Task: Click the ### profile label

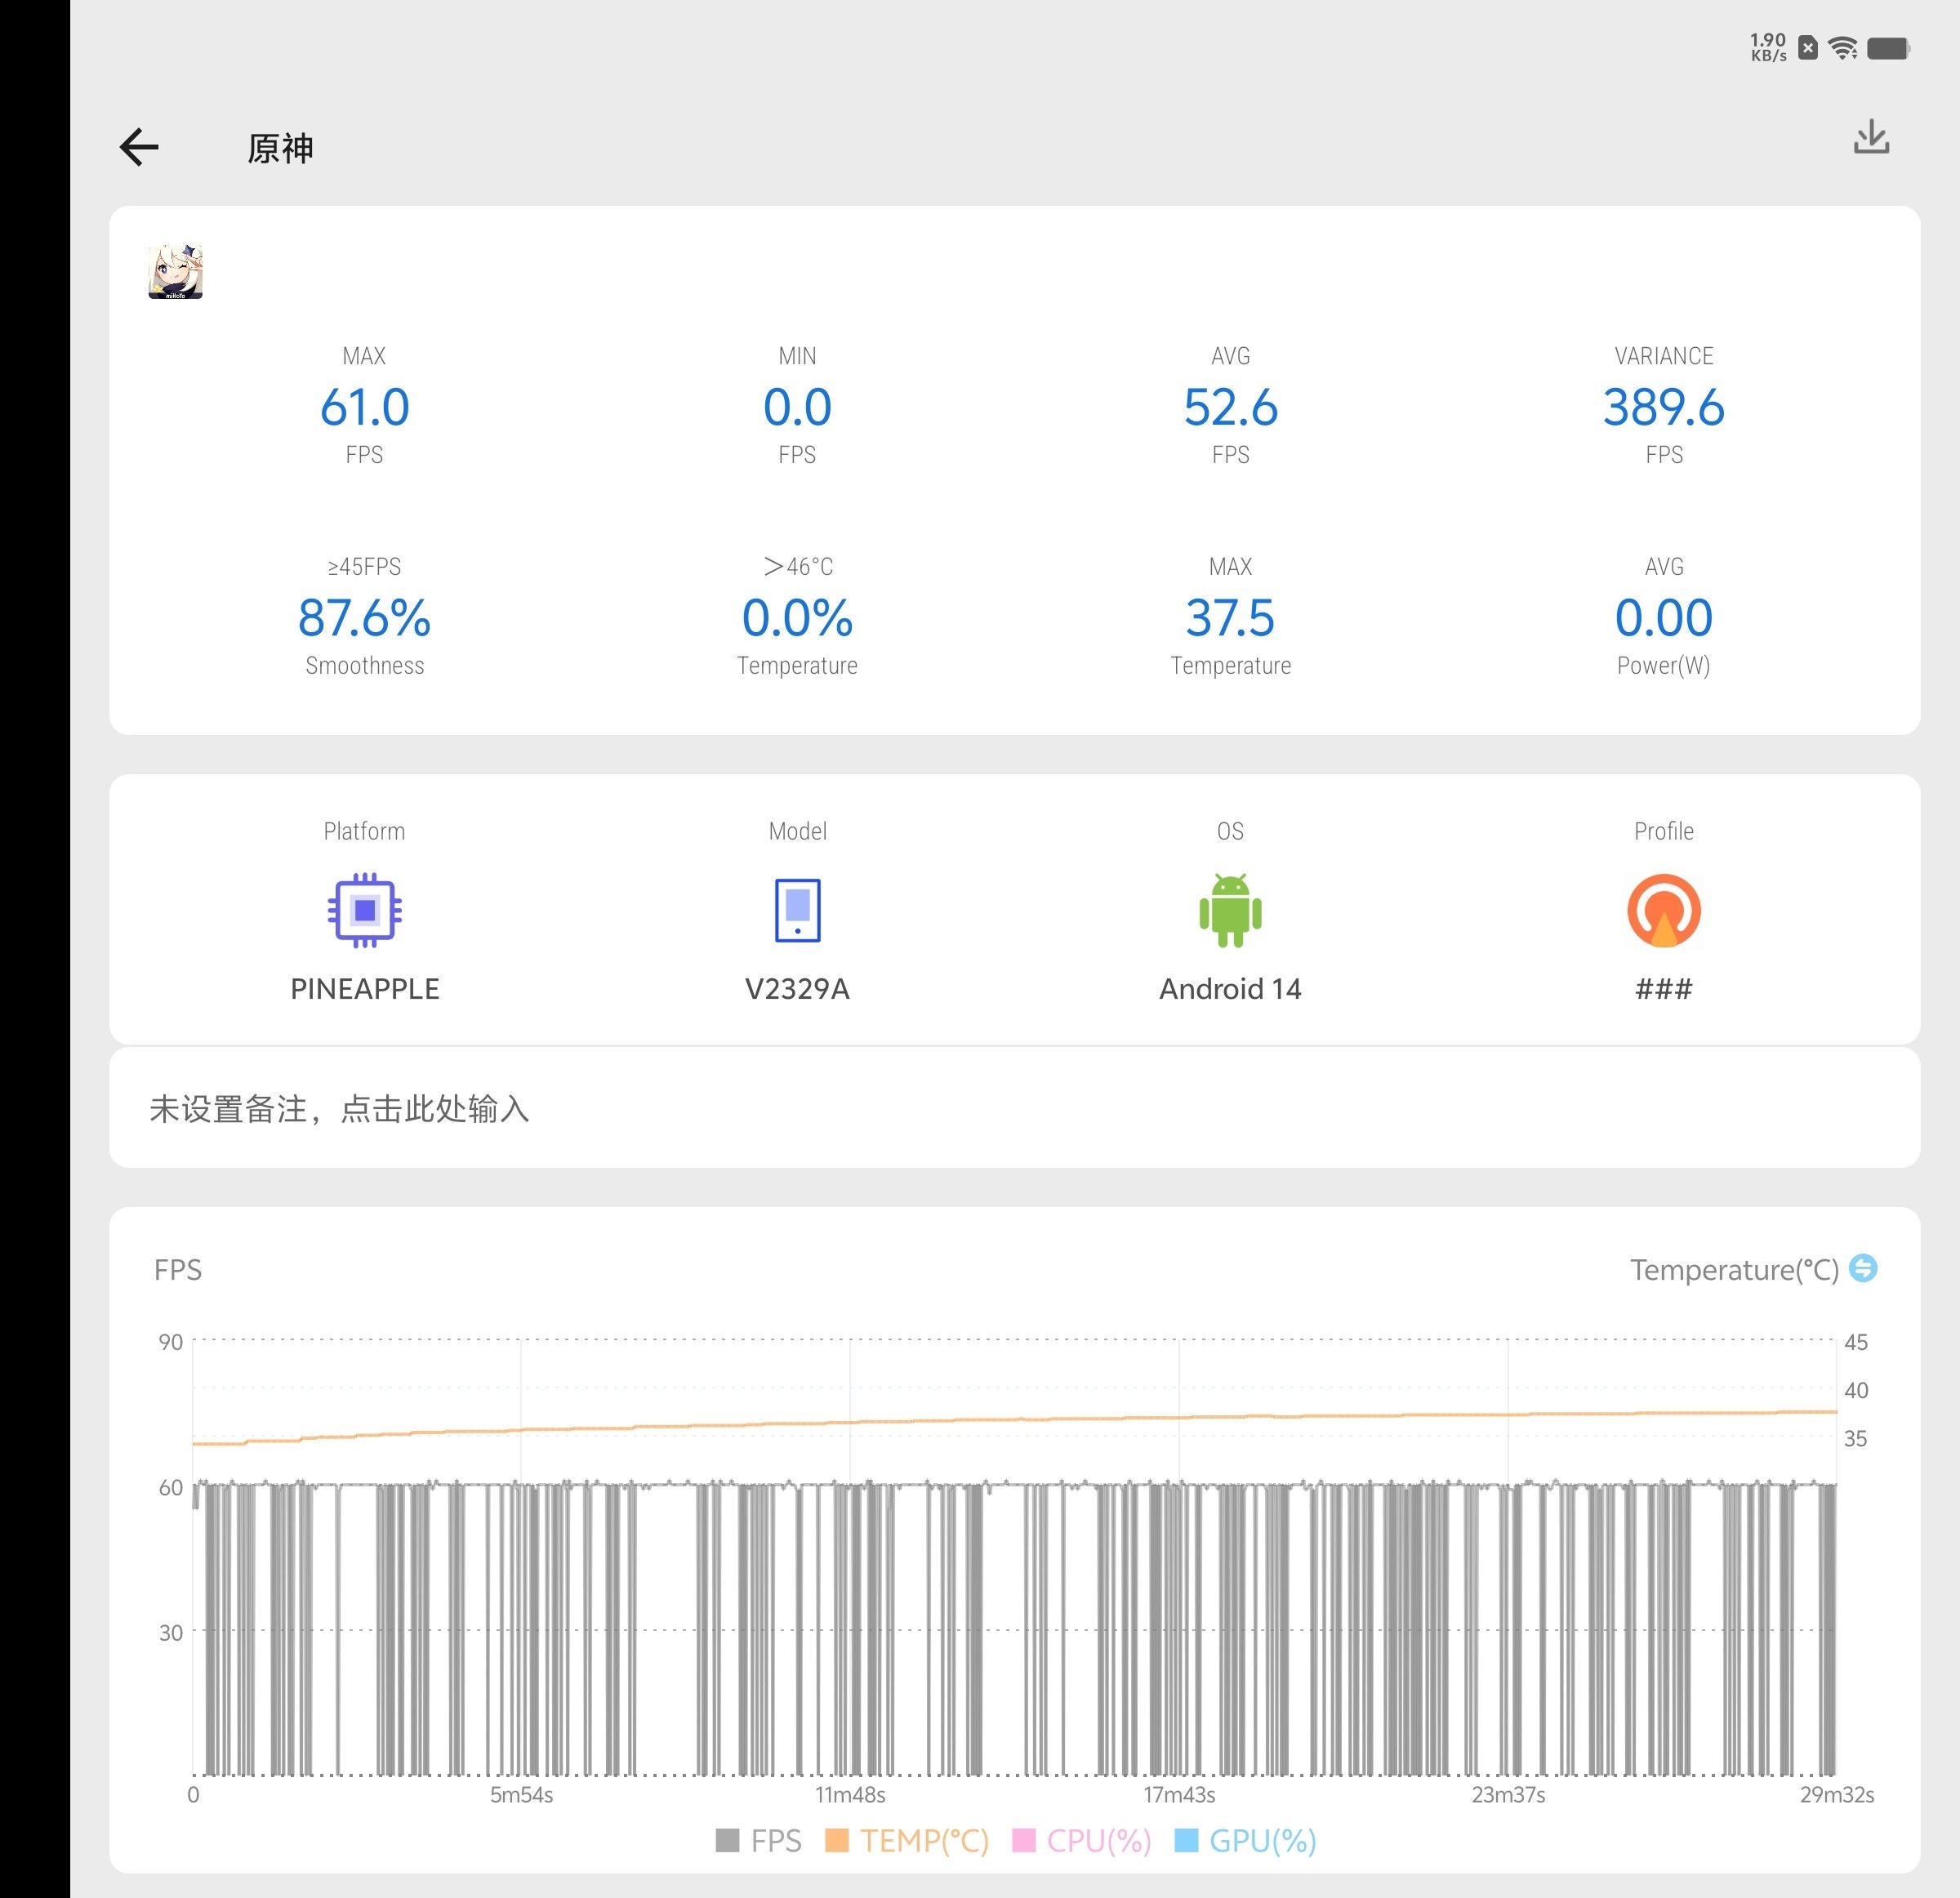Action: pos(1664,989)
